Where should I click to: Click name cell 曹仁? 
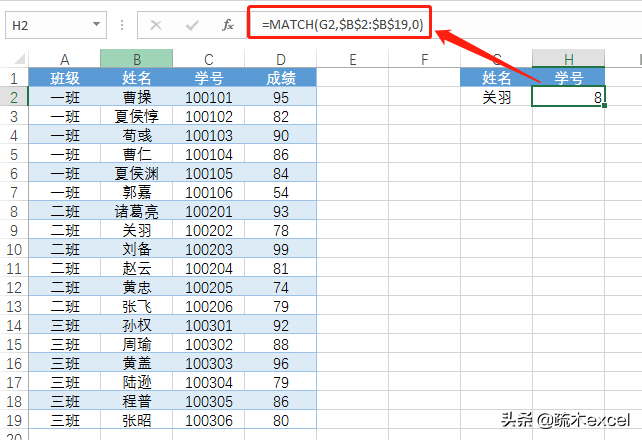(137, 154)
